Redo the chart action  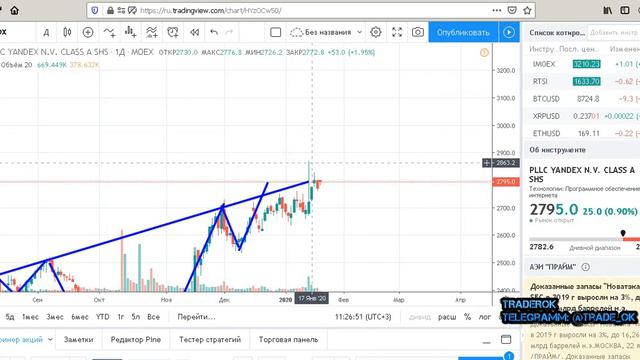(229, 32)
